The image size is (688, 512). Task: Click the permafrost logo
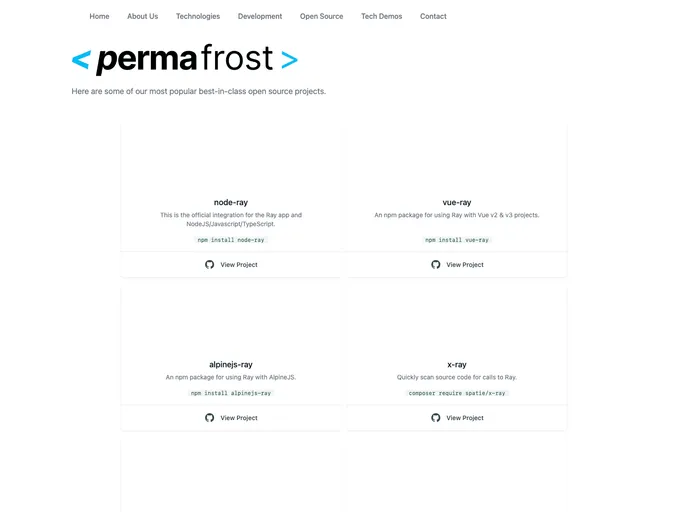click(185, 60)
